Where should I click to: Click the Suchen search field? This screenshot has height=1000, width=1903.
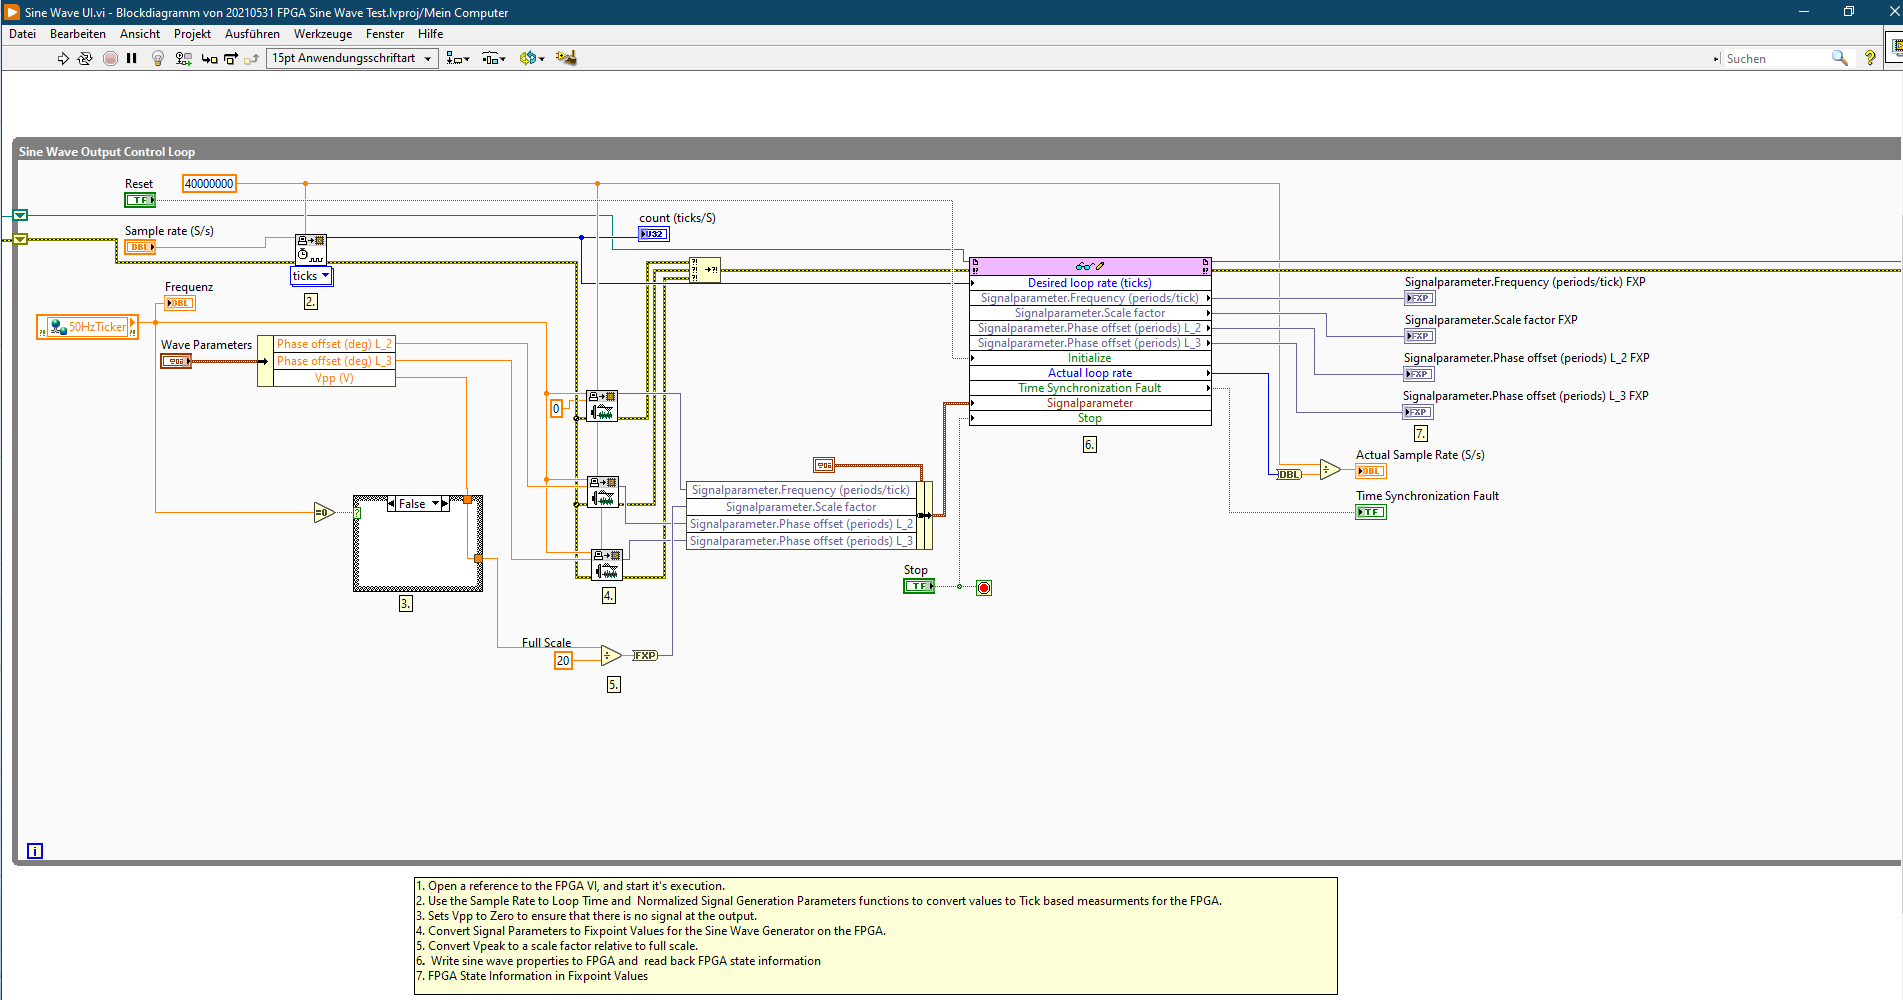1774,59
